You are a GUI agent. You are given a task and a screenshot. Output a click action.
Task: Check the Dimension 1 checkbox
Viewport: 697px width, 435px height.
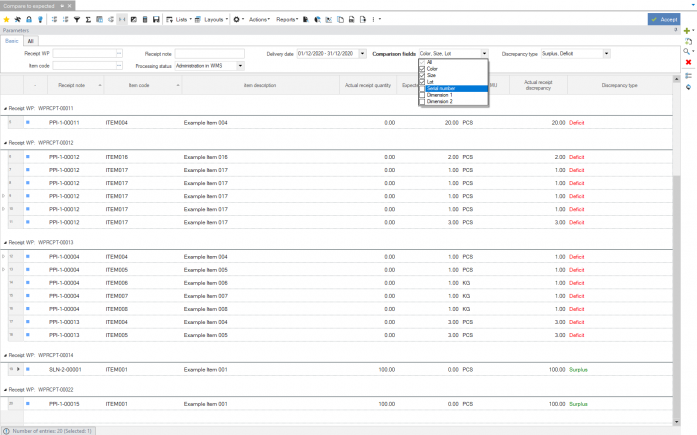[422, 95]
